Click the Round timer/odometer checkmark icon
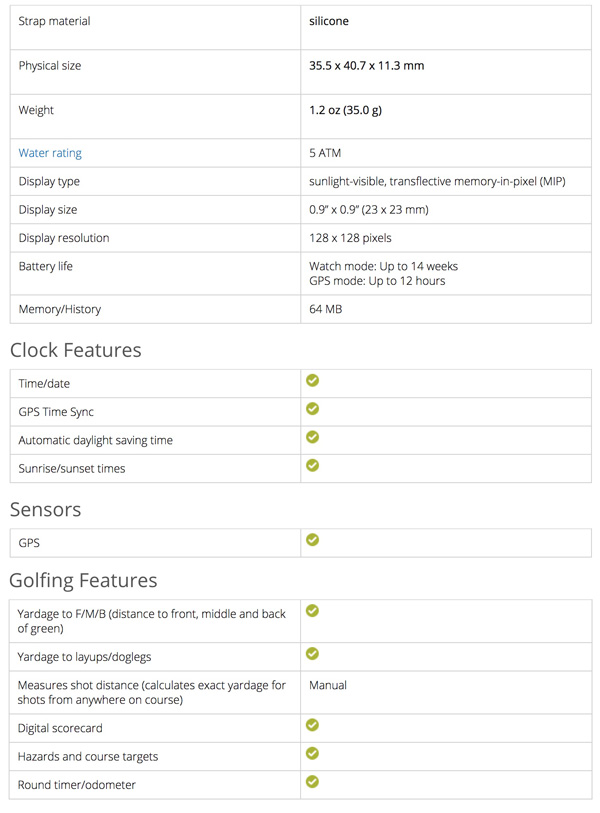 (312, 781)
